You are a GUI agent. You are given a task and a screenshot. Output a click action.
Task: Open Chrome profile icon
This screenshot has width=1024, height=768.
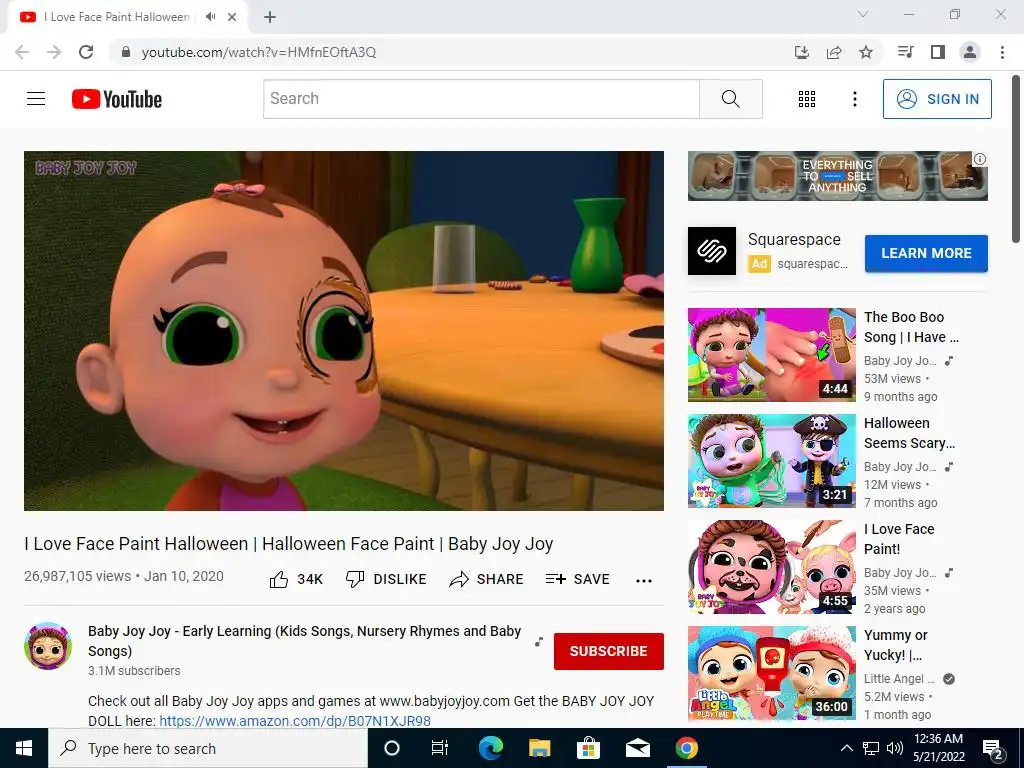click(970, 52)
